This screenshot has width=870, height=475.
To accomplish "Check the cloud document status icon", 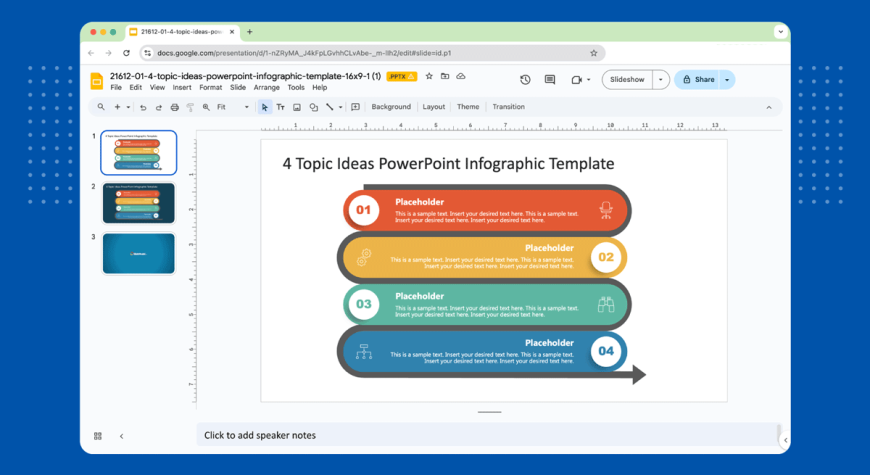I will [x=461, y=77].
